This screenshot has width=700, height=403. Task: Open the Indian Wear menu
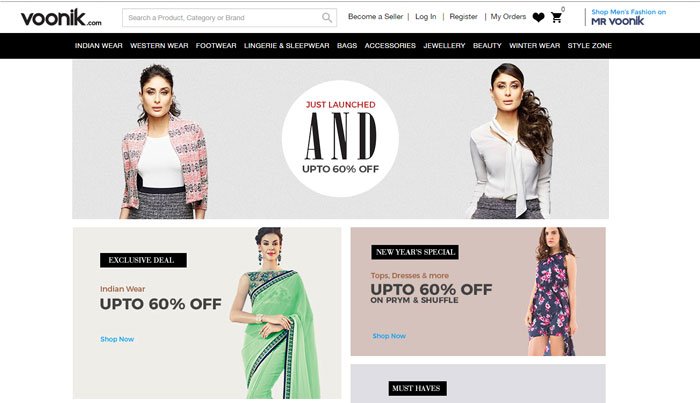(x=99, y=46)
